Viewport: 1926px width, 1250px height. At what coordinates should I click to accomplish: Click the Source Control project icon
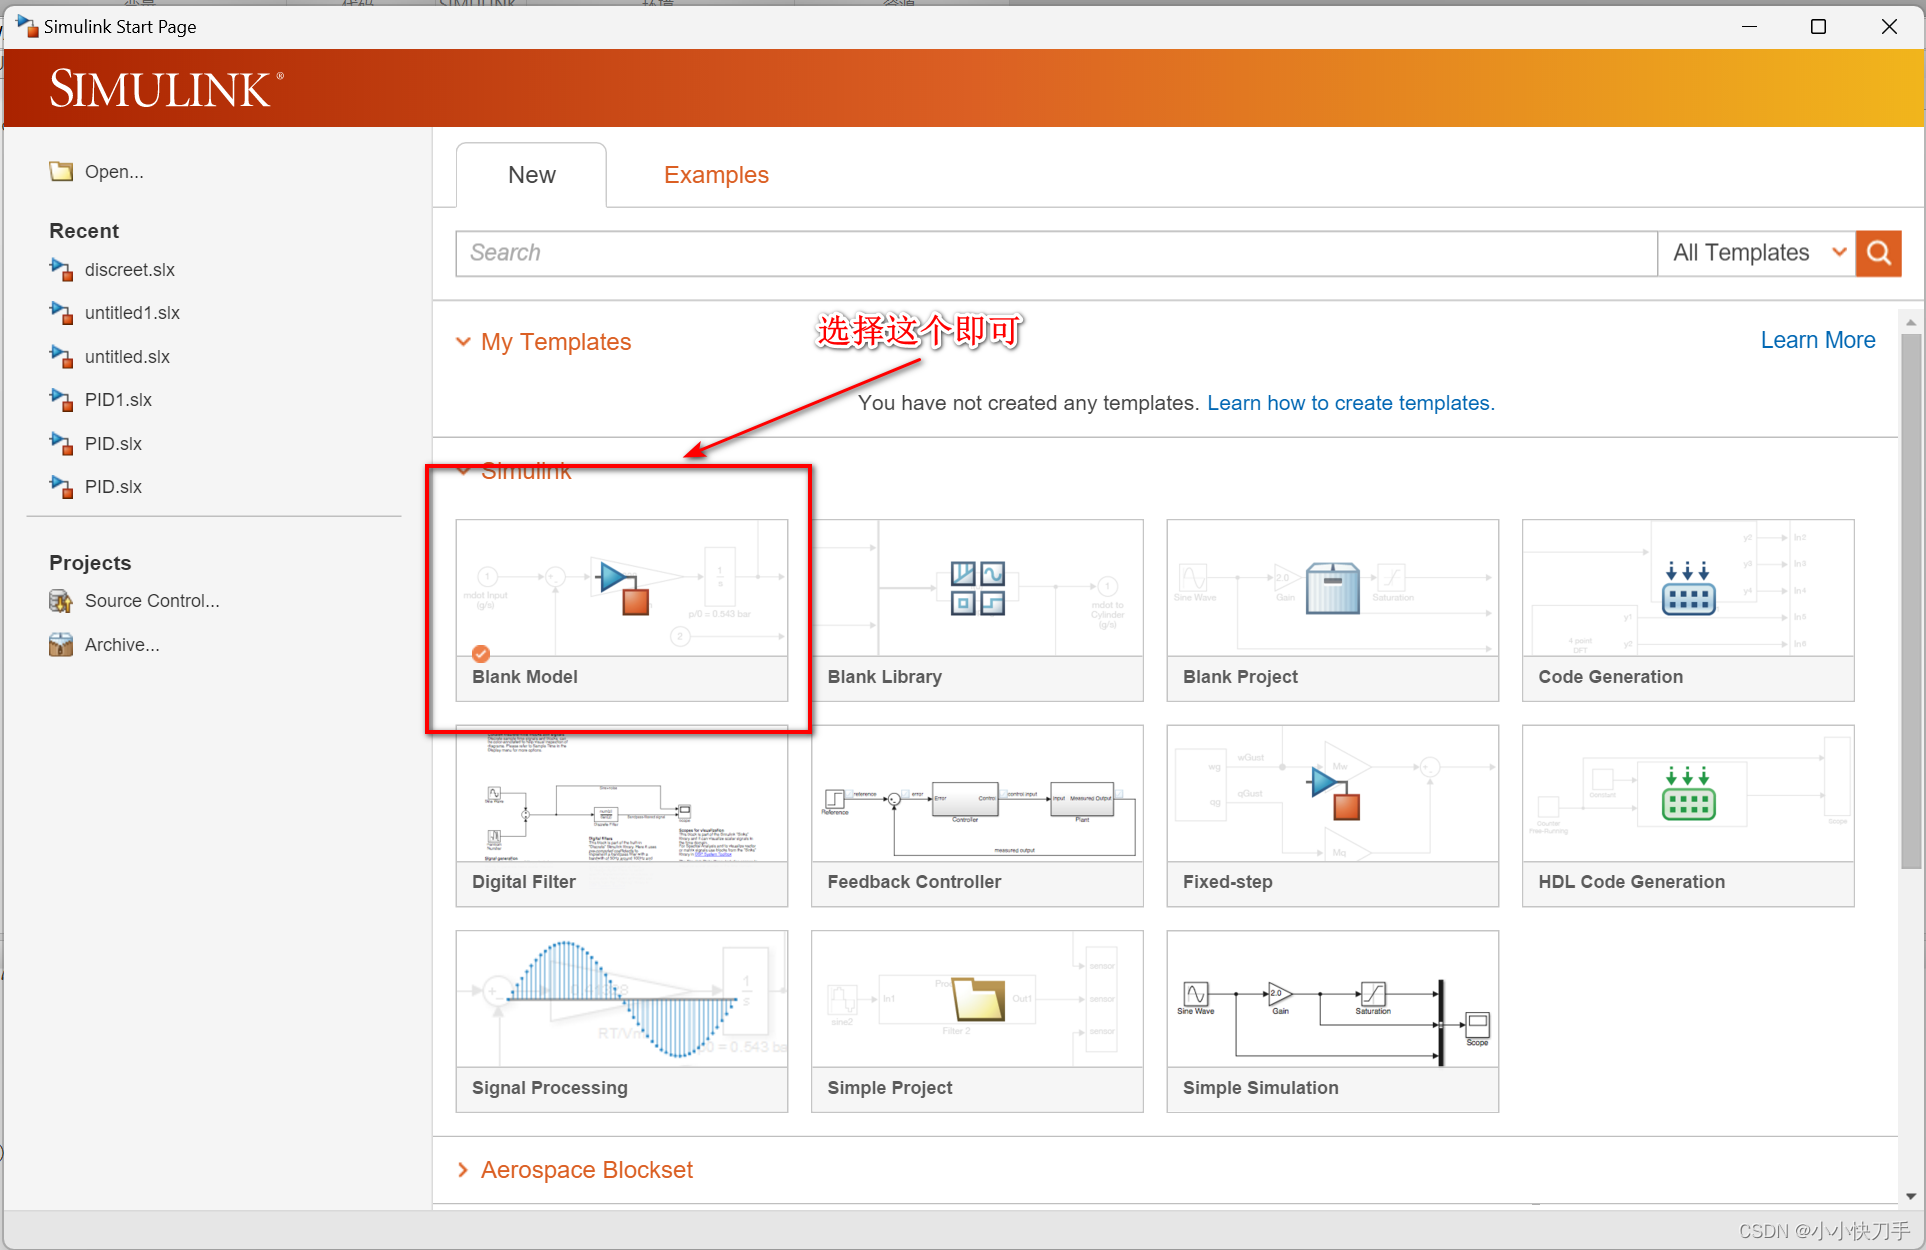coord(61,601)
